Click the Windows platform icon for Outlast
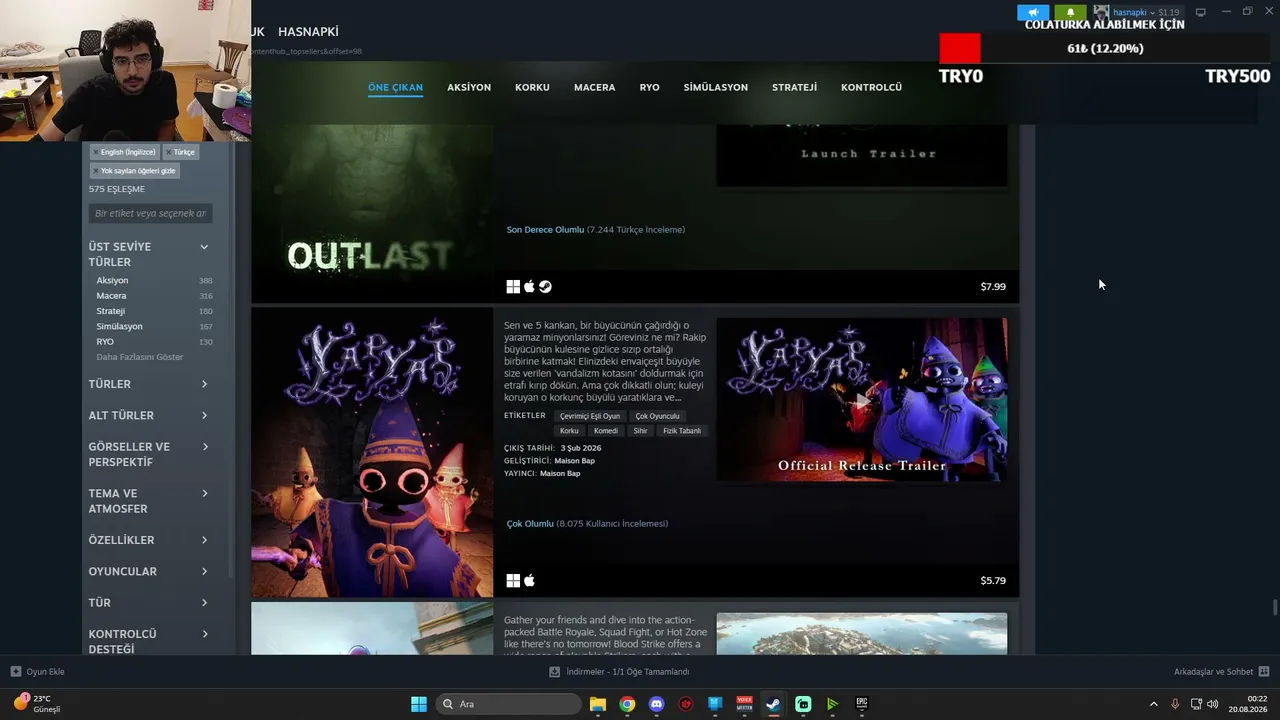 [513, 287]
